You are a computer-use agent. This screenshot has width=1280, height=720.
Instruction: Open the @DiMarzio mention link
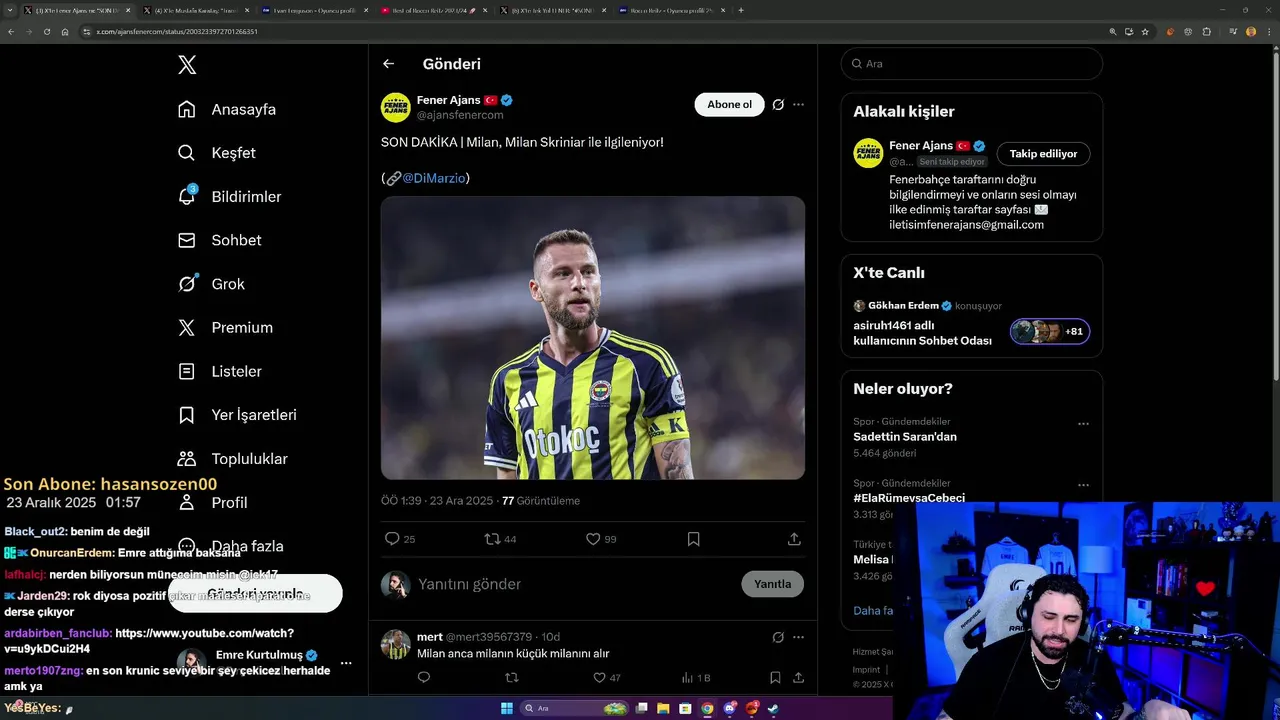point(434,178)
